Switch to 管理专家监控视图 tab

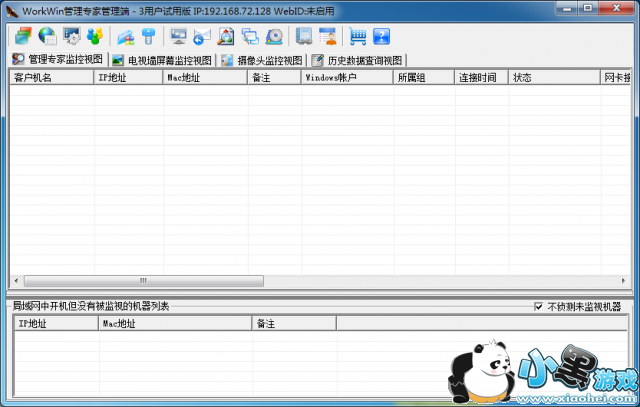coord(58,59)
